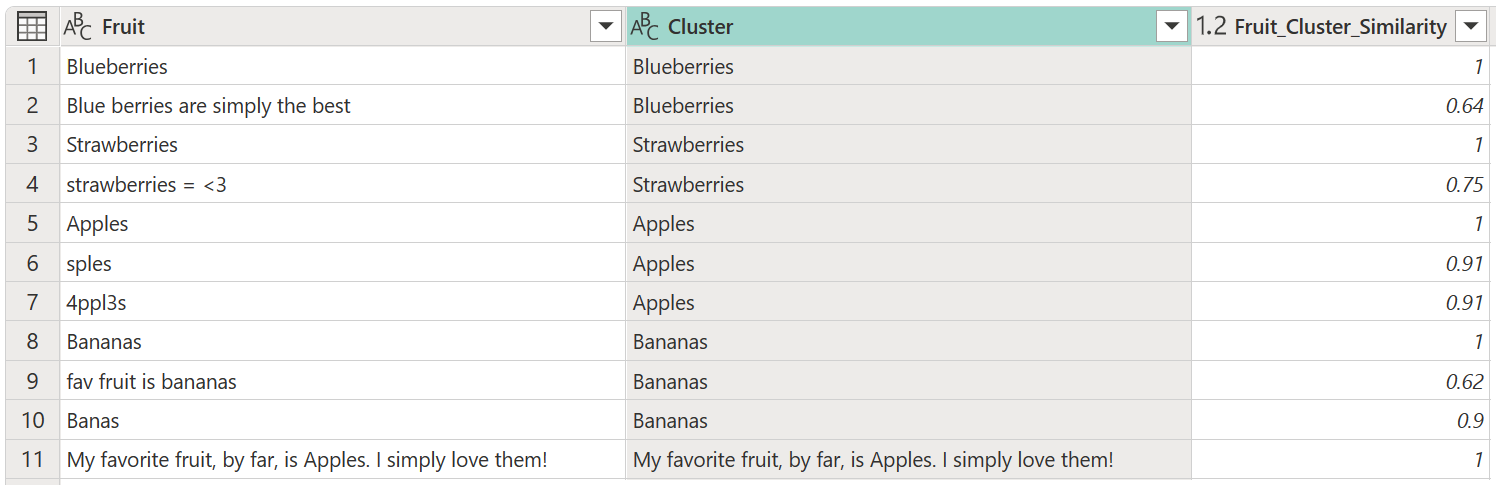Screen dimensions: 1496x485
Task: Select row number 11
Action: click(32, 460)
